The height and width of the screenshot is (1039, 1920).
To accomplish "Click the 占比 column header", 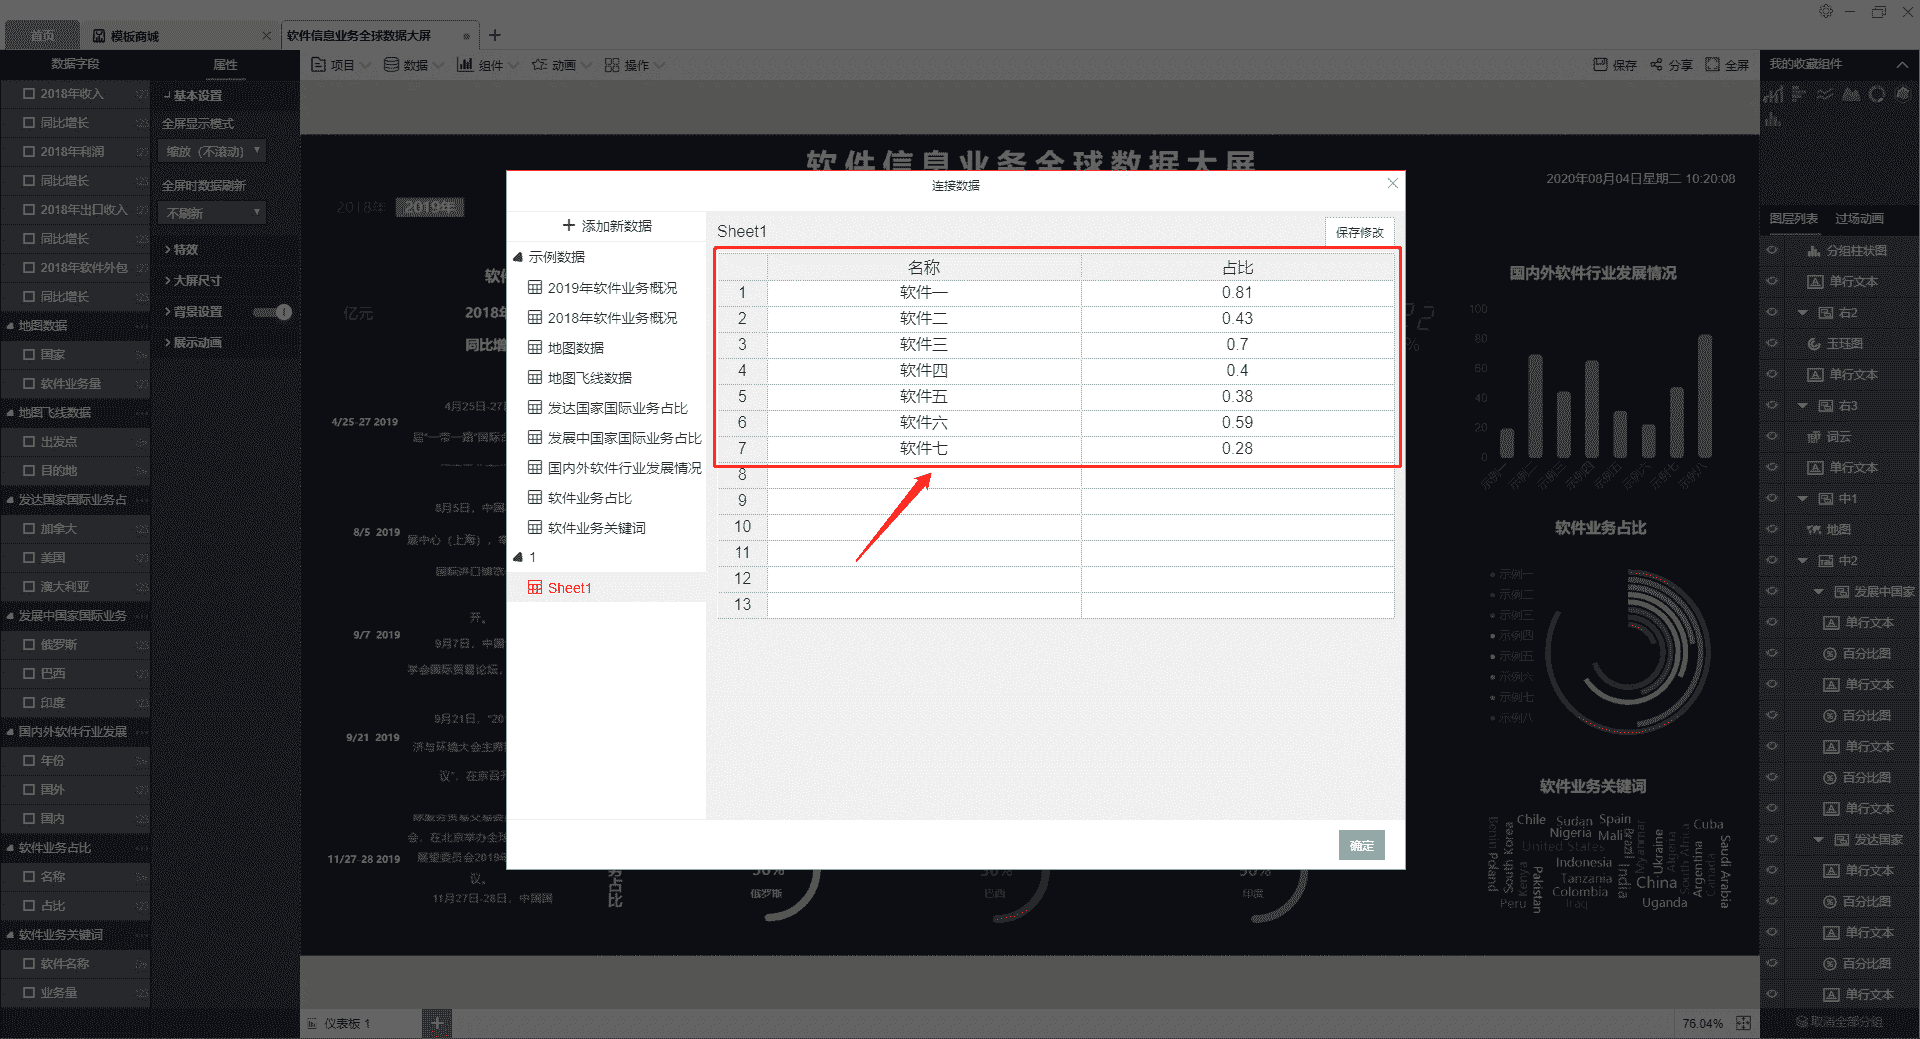I will point(1237,267).
